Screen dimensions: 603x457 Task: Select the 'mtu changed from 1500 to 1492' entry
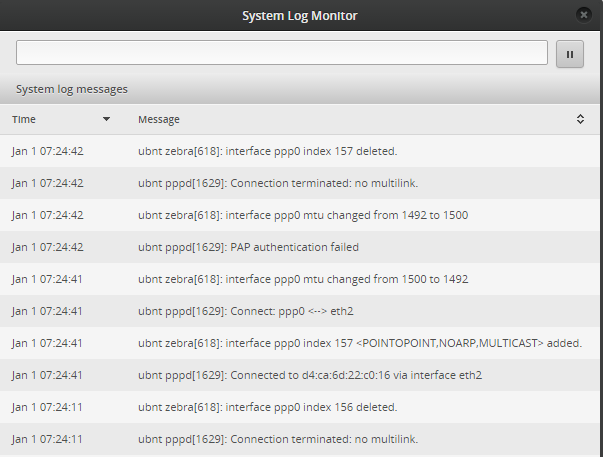point(302,279)
